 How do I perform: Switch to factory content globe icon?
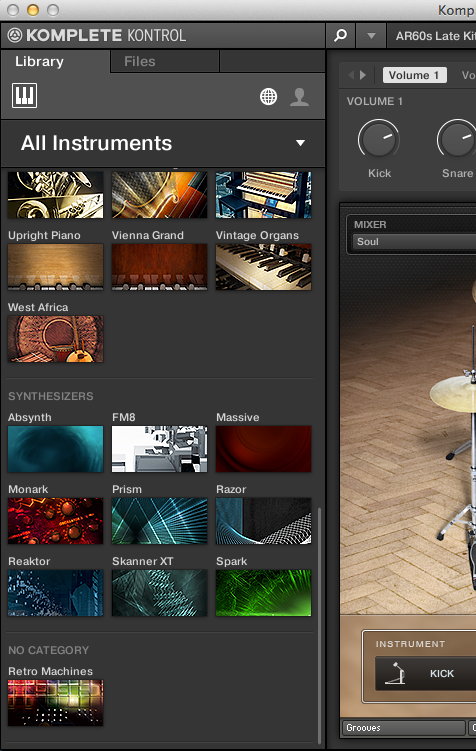click(268, 96)
